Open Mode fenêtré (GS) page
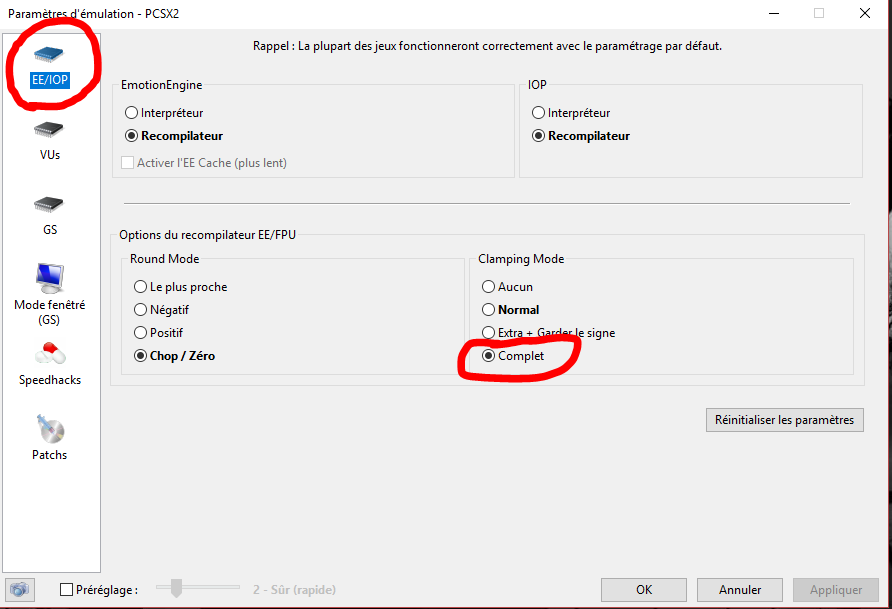 tap(49, 278)
